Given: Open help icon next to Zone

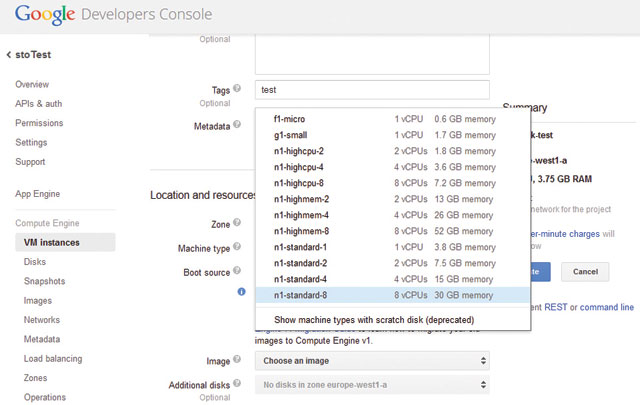Looking at the screenshot, I should [x=237, y=223].
